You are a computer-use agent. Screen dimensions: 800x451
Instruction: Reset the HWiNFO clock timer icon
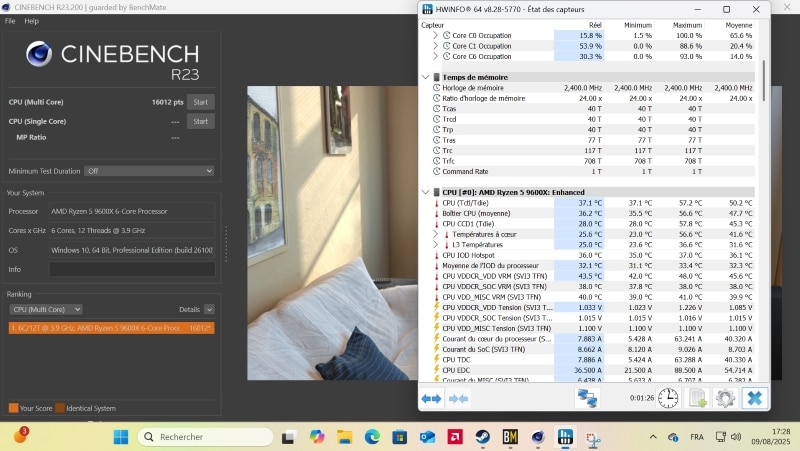click(668, 398)
